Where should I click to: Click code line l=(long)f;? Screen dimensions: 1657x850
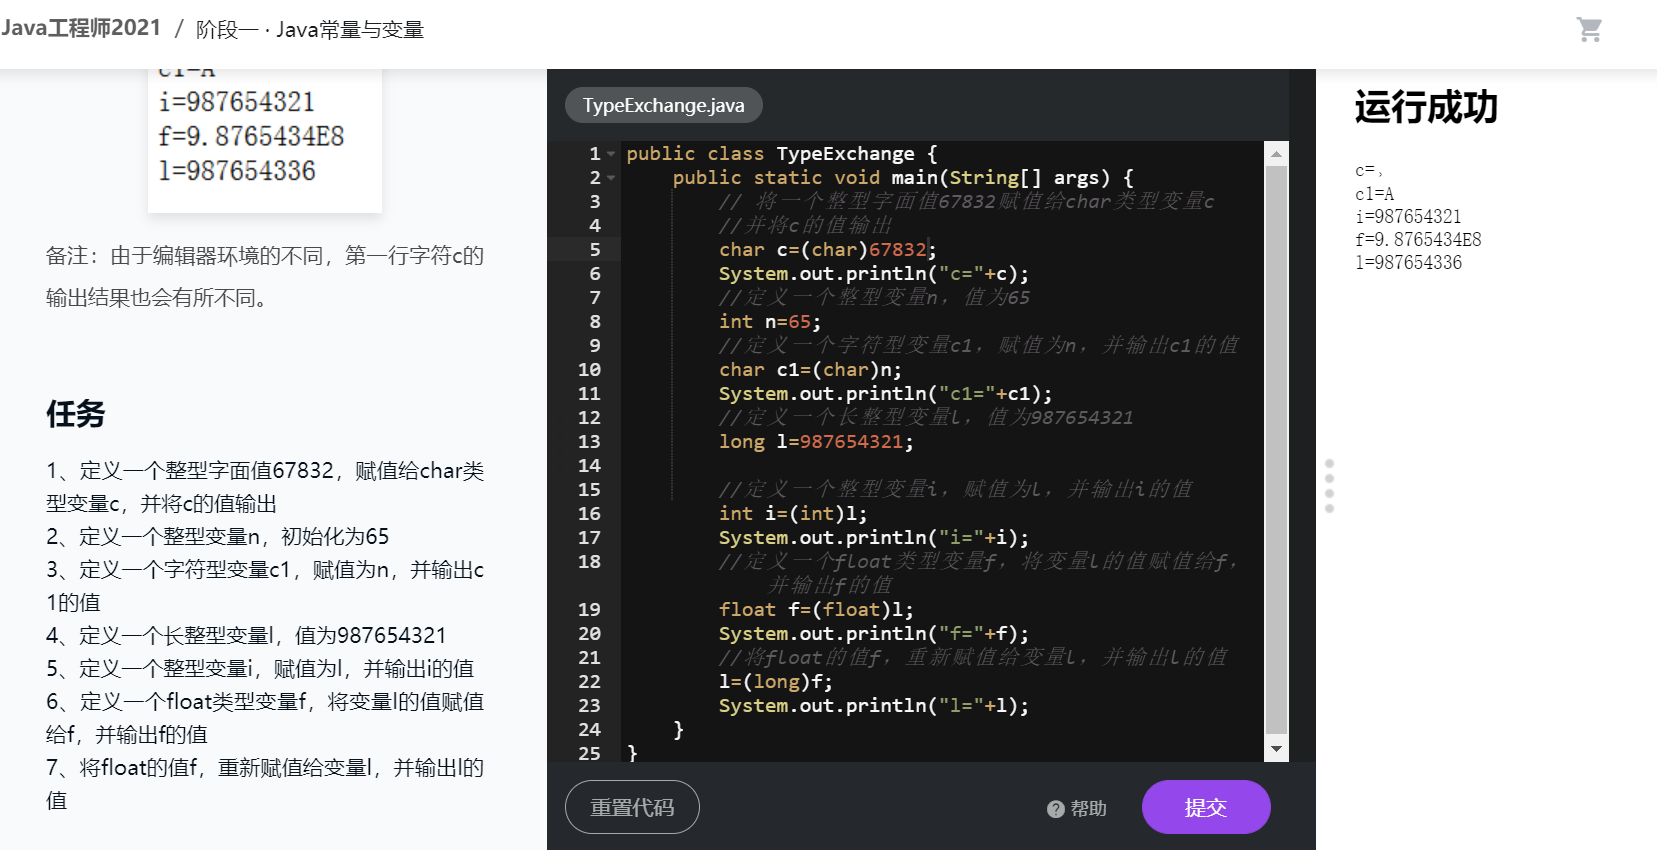pos(776,682)
